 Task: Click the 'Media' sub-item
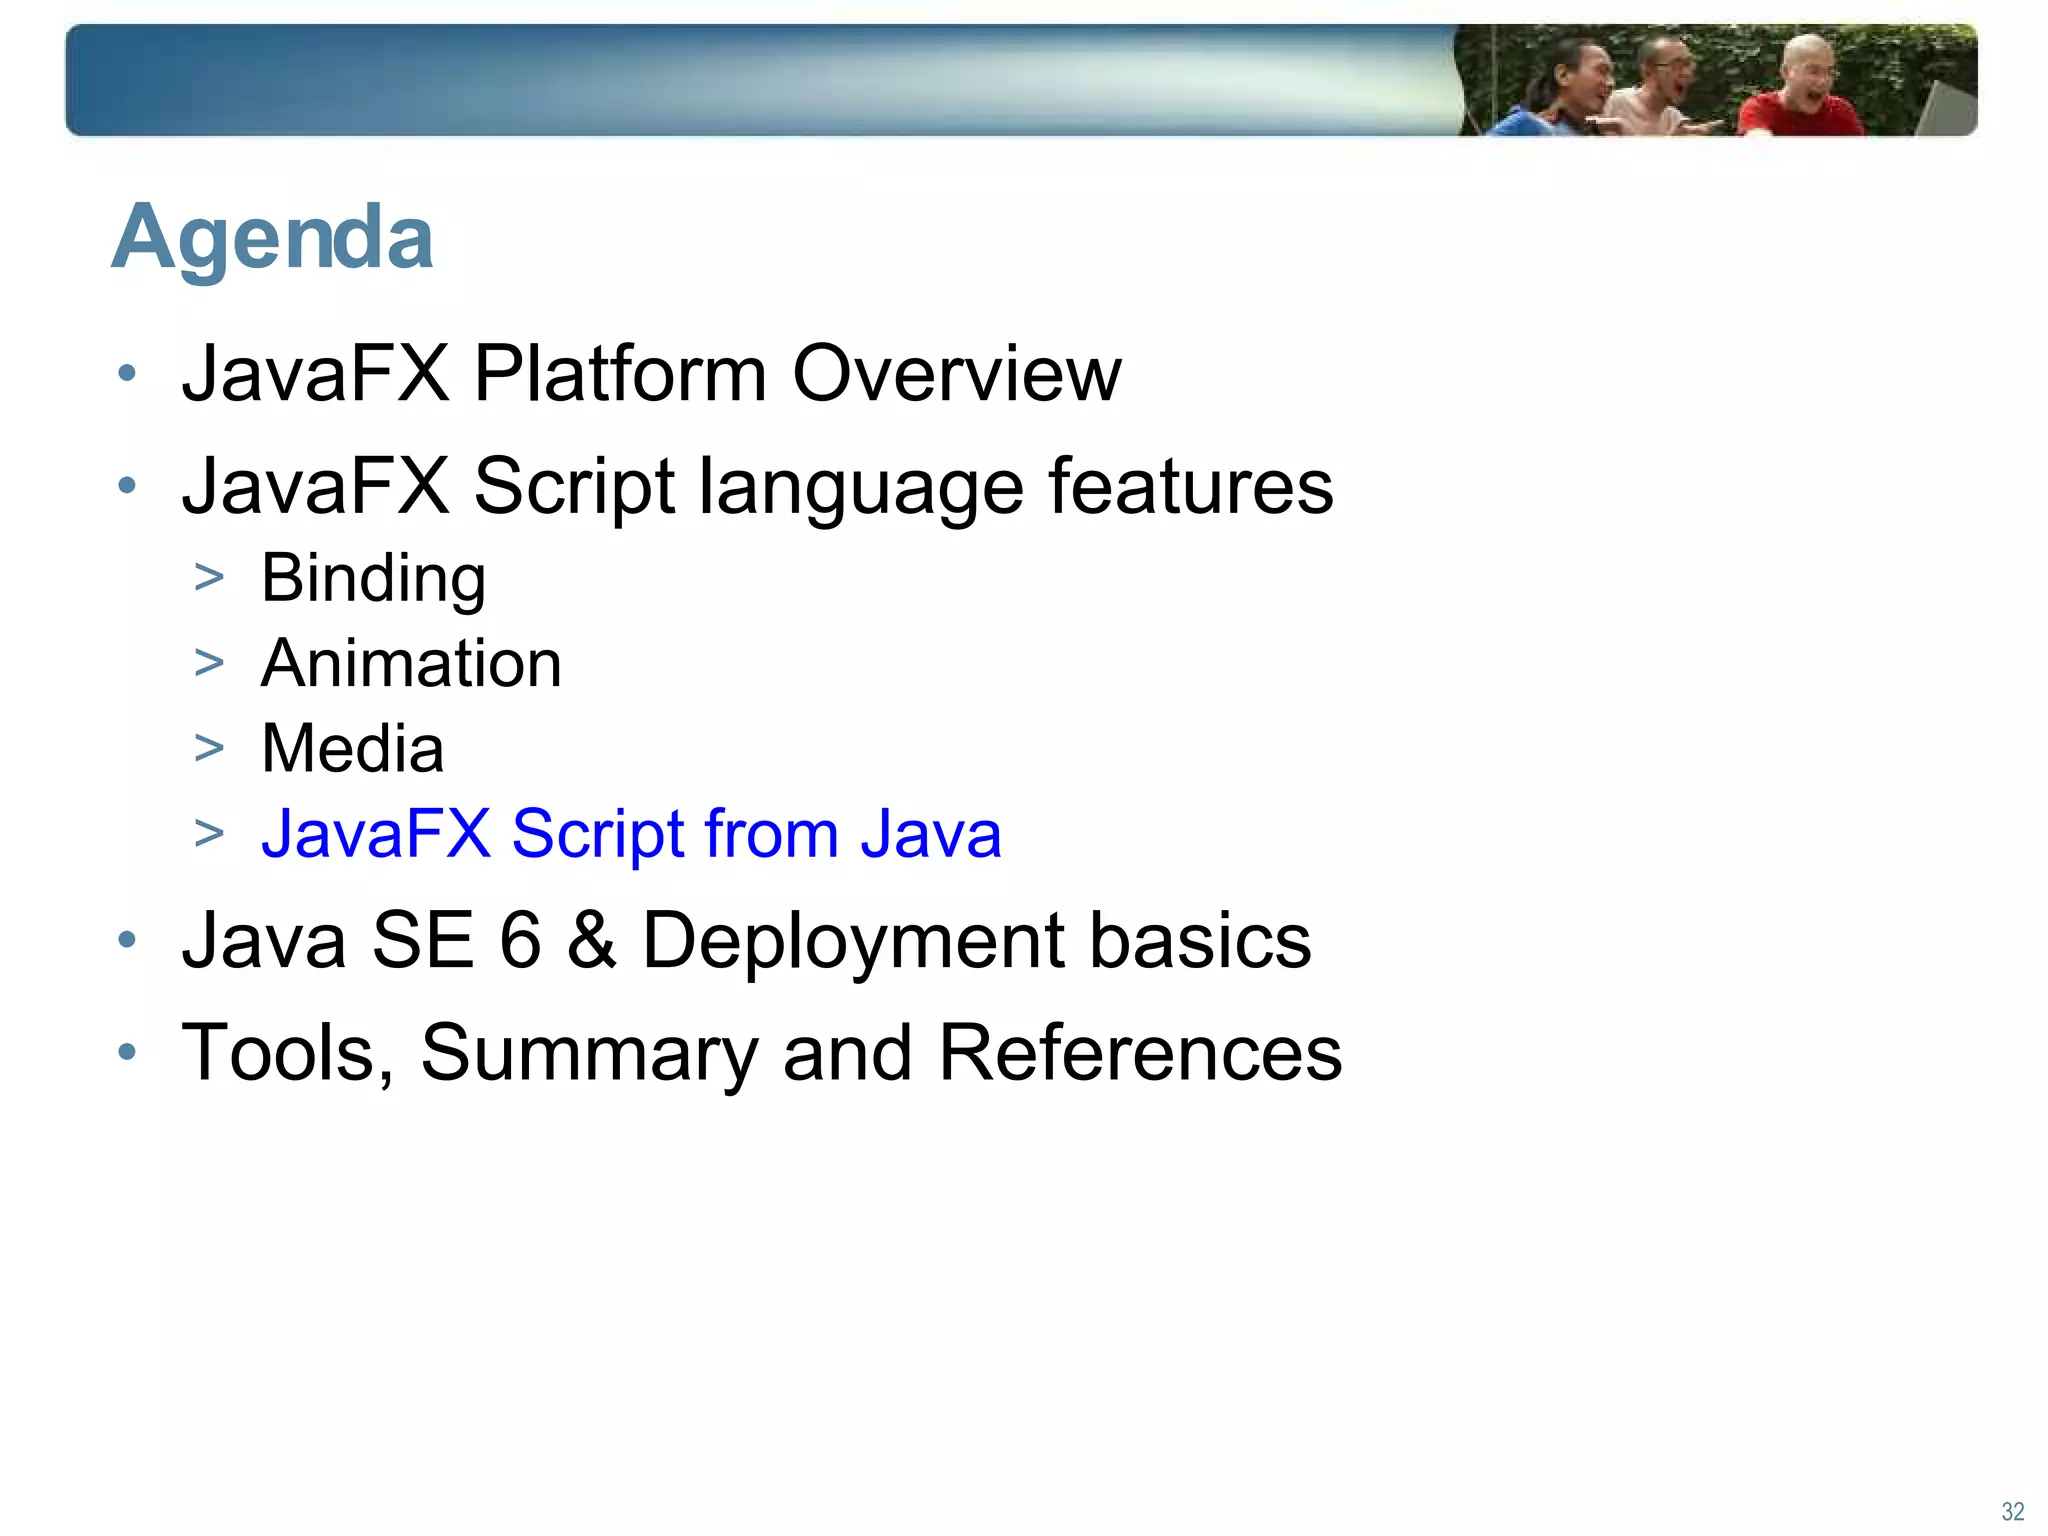click(x=352, y=748)
